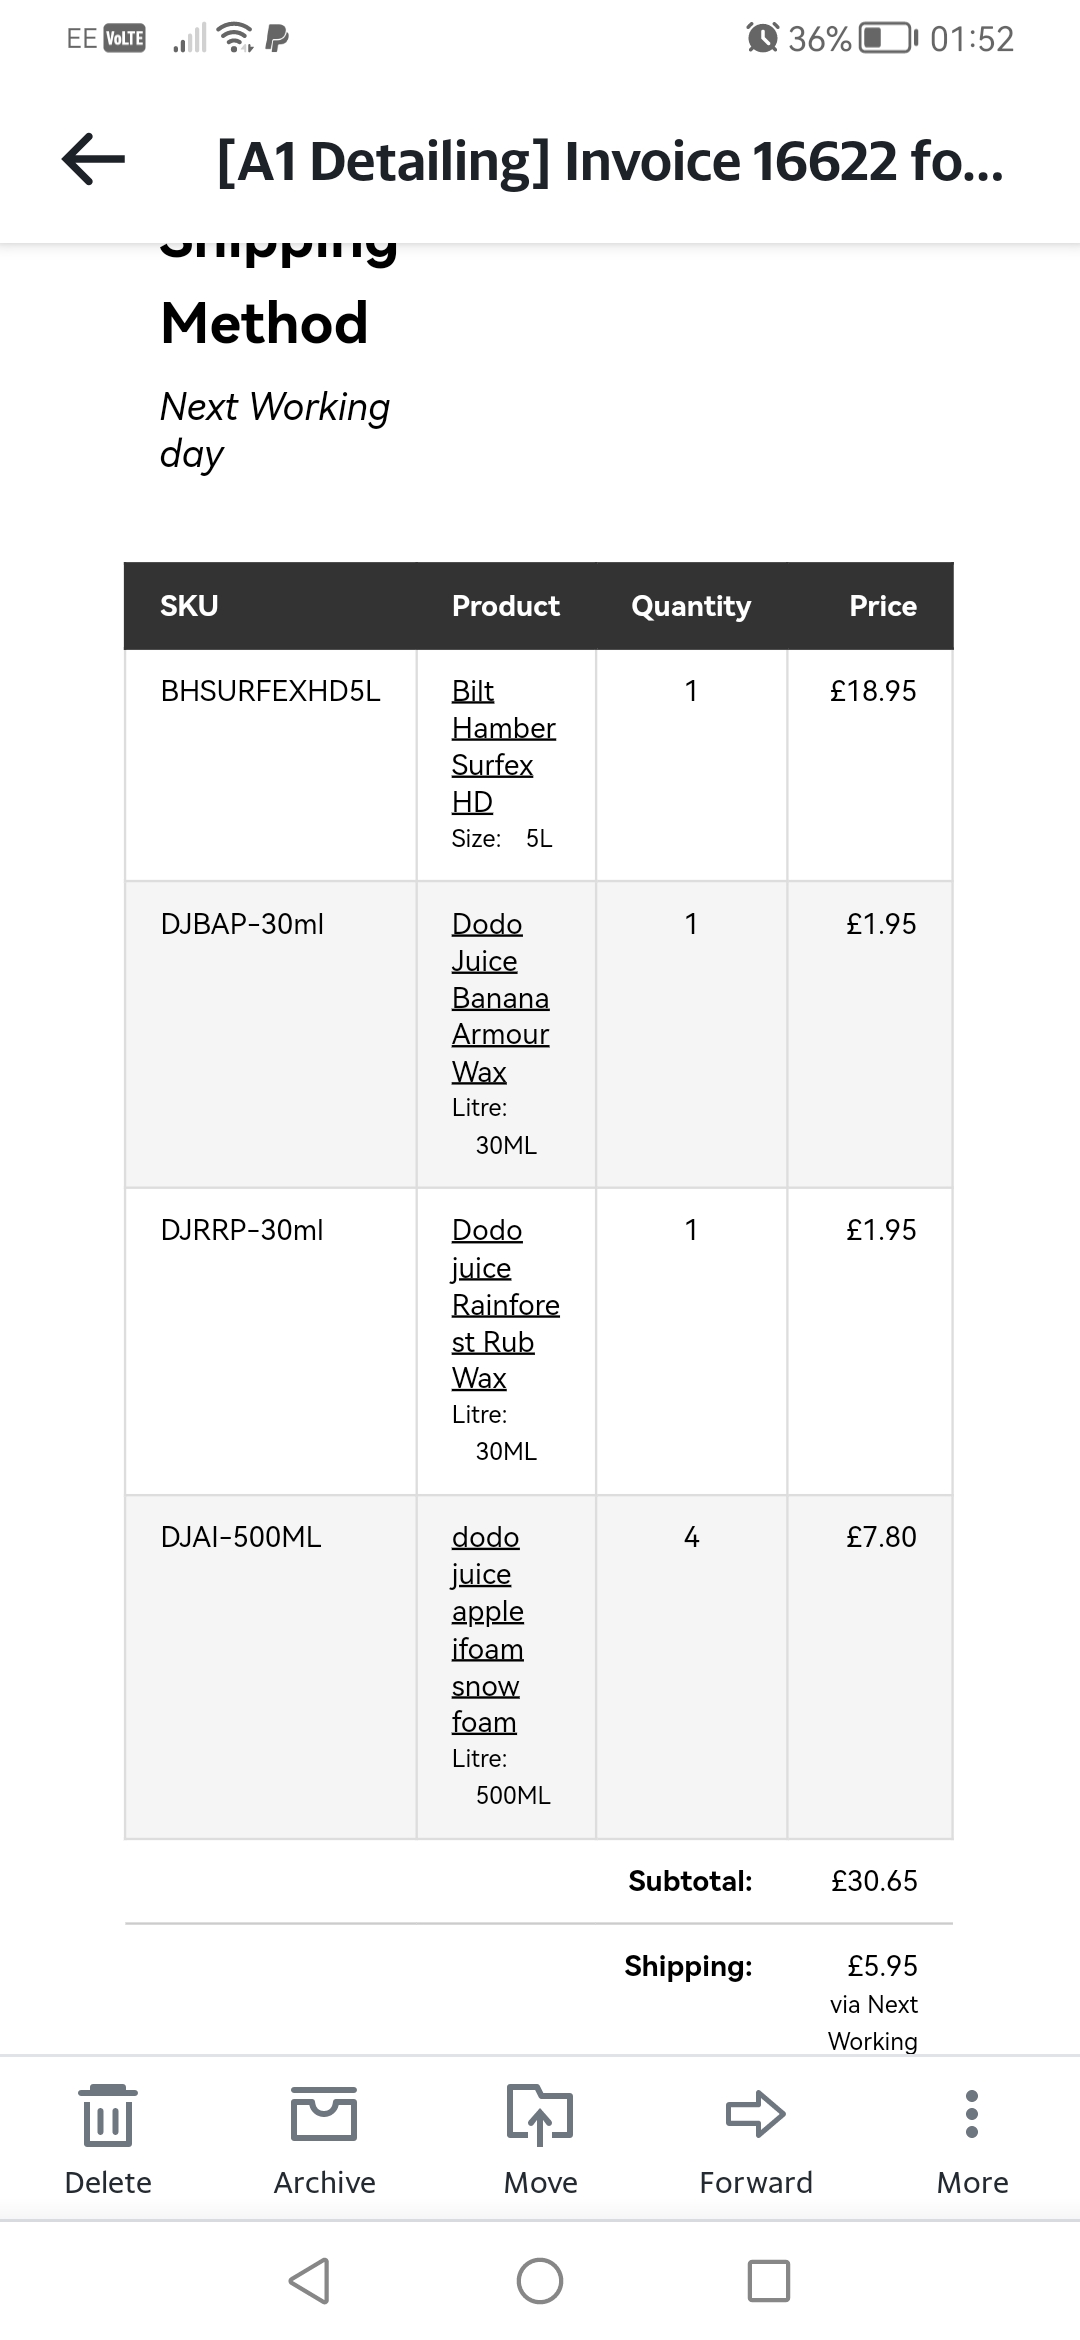Tap the BHSURFEXHD5L SKU cell
The height and width of the screenshot is (2340, 1080).
[x=270, y=691]
